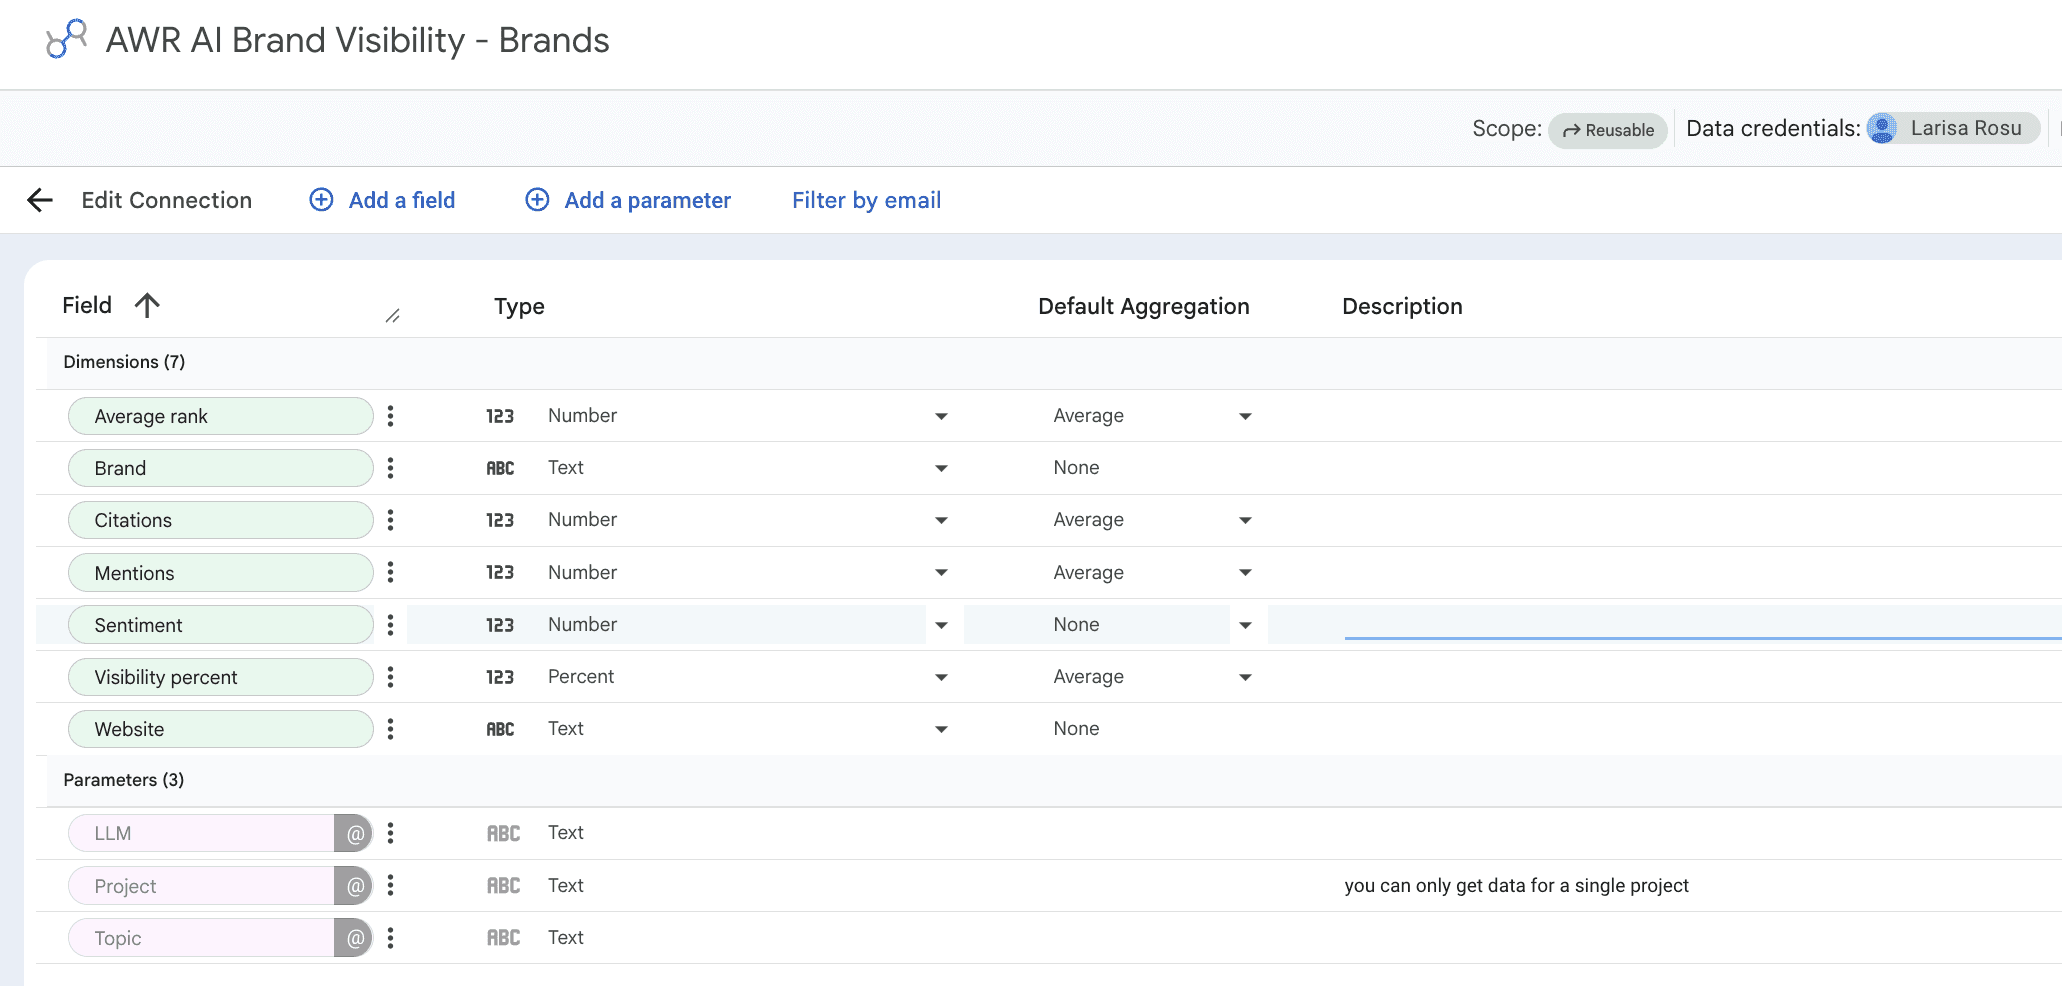Click the Percent type value for Visibility percent
Screen dimensions: 2062x986
[581, 676]
